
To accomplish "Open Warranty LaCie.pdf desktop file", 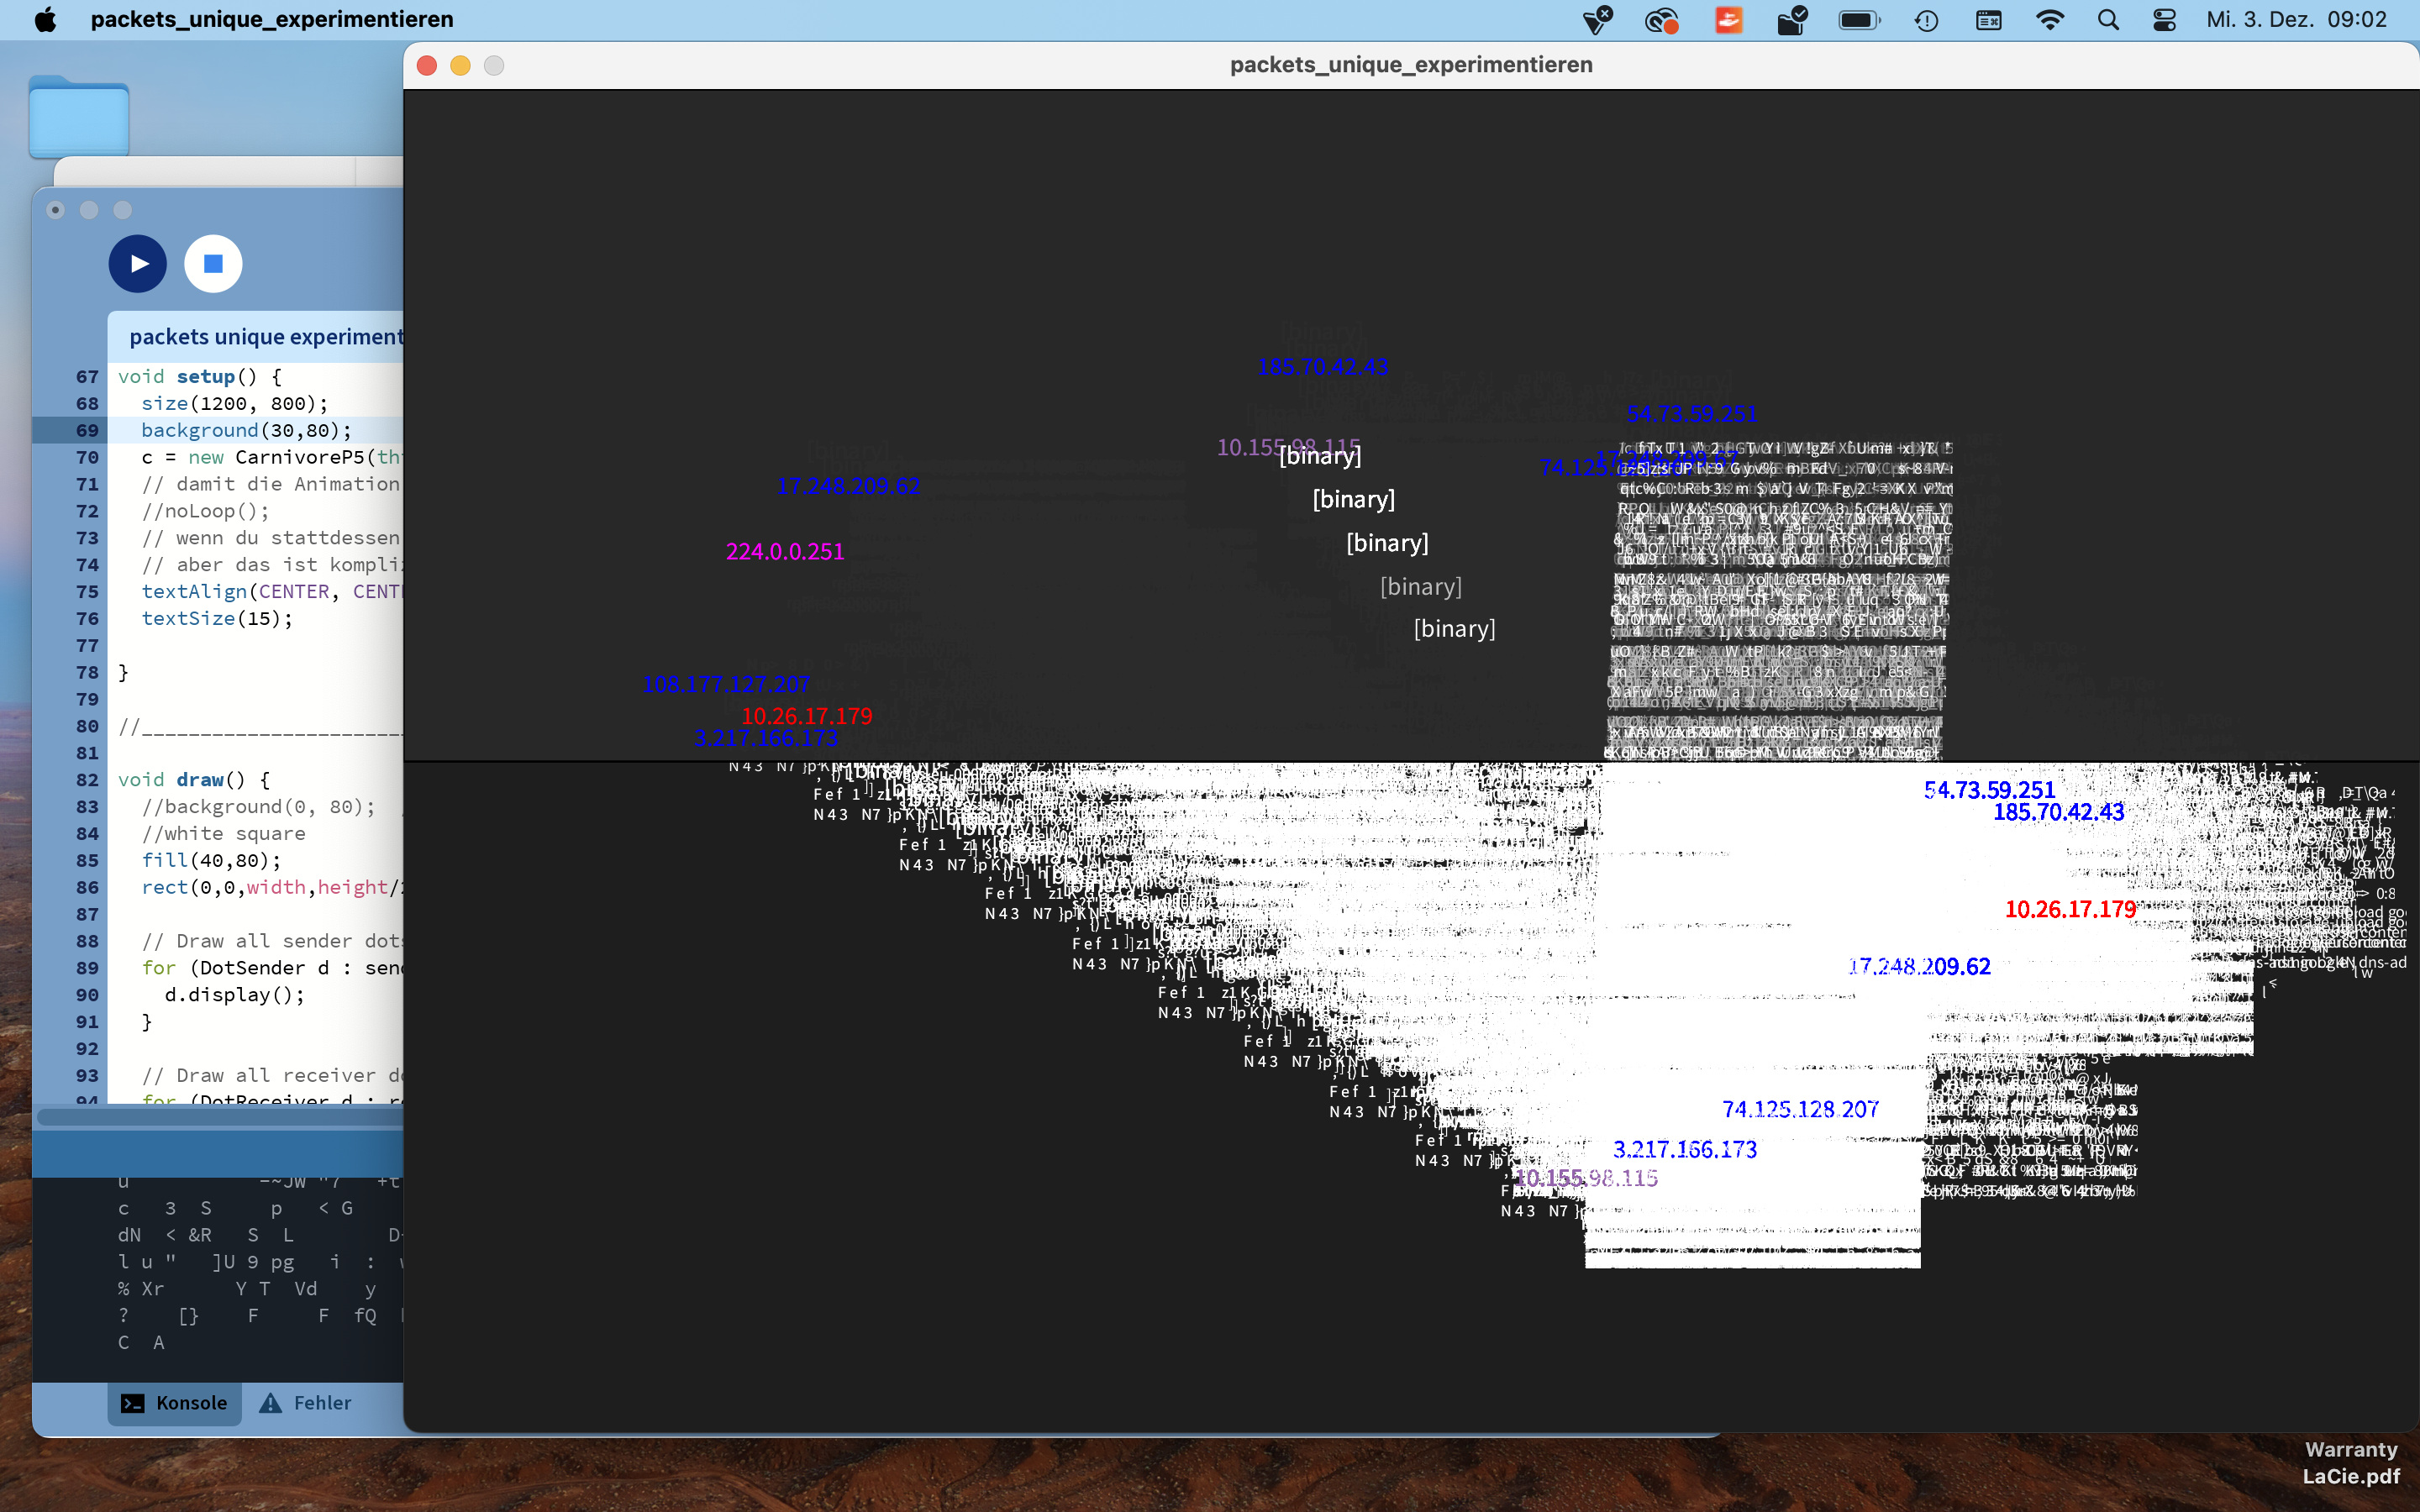I will click(2350, 1462).
